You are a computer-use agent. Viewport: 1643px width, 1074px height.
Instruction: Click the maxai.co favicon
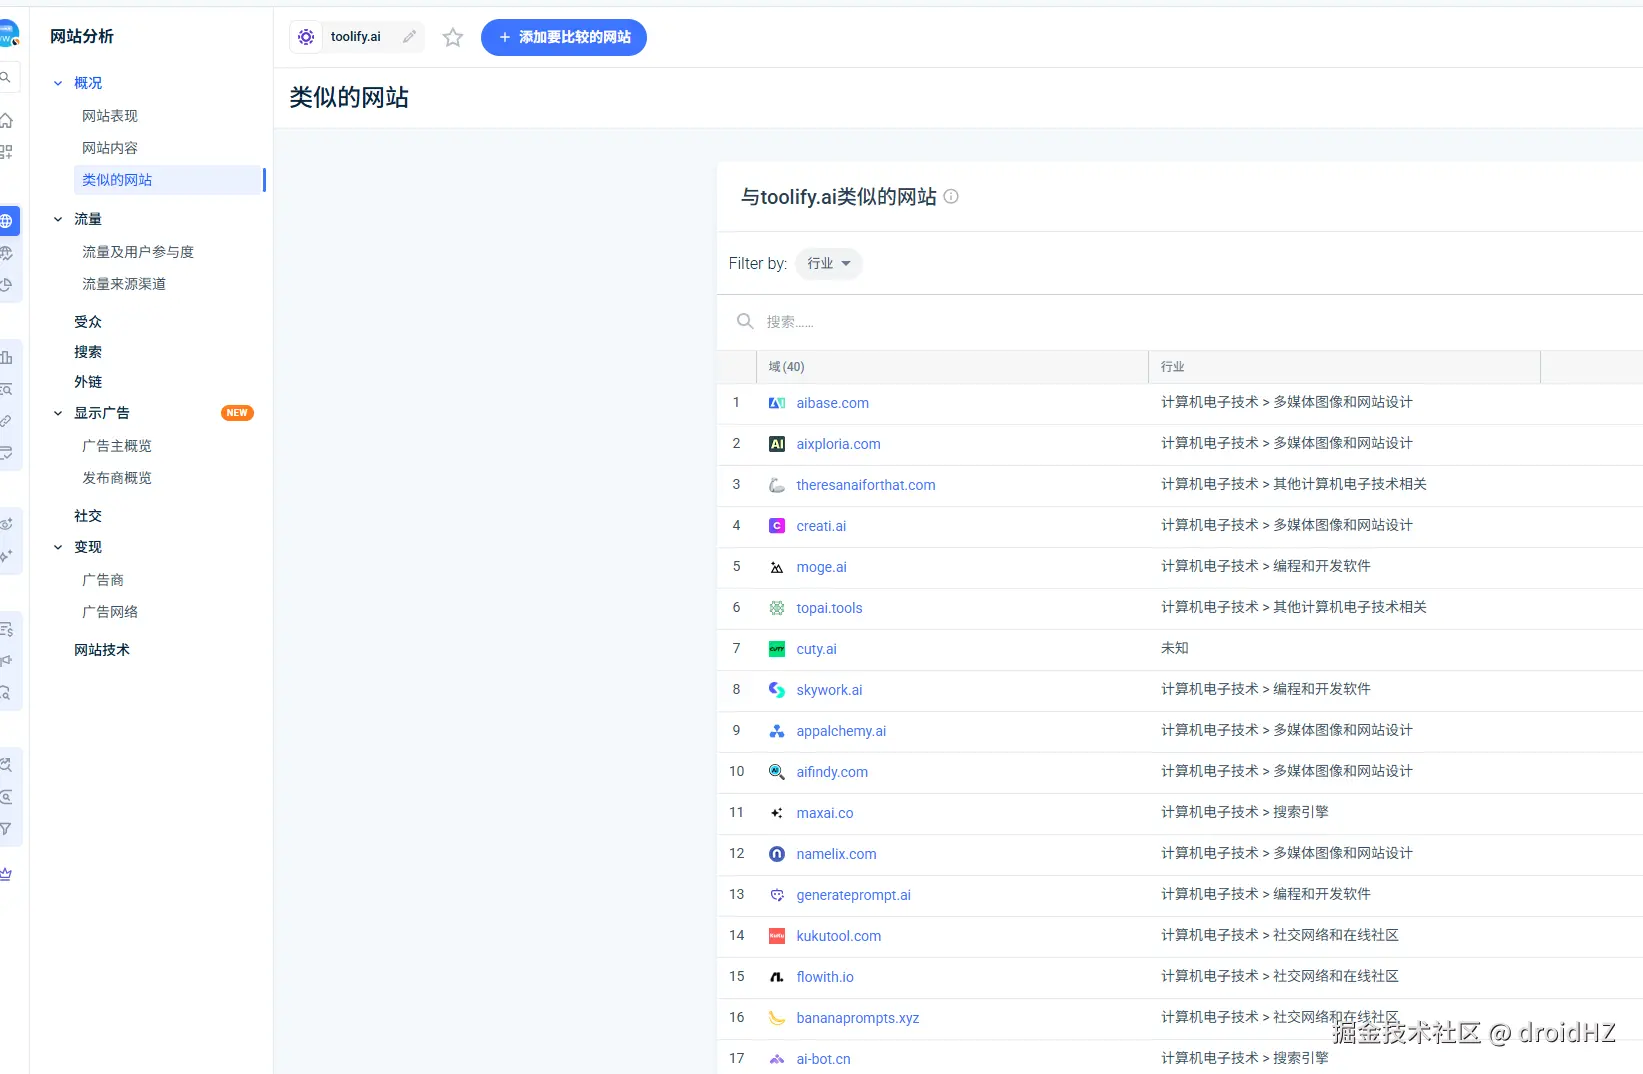[777, 813]
